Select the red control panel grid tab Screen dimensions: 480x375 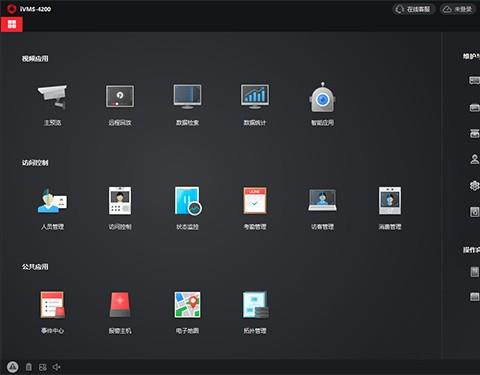(12, 24)
